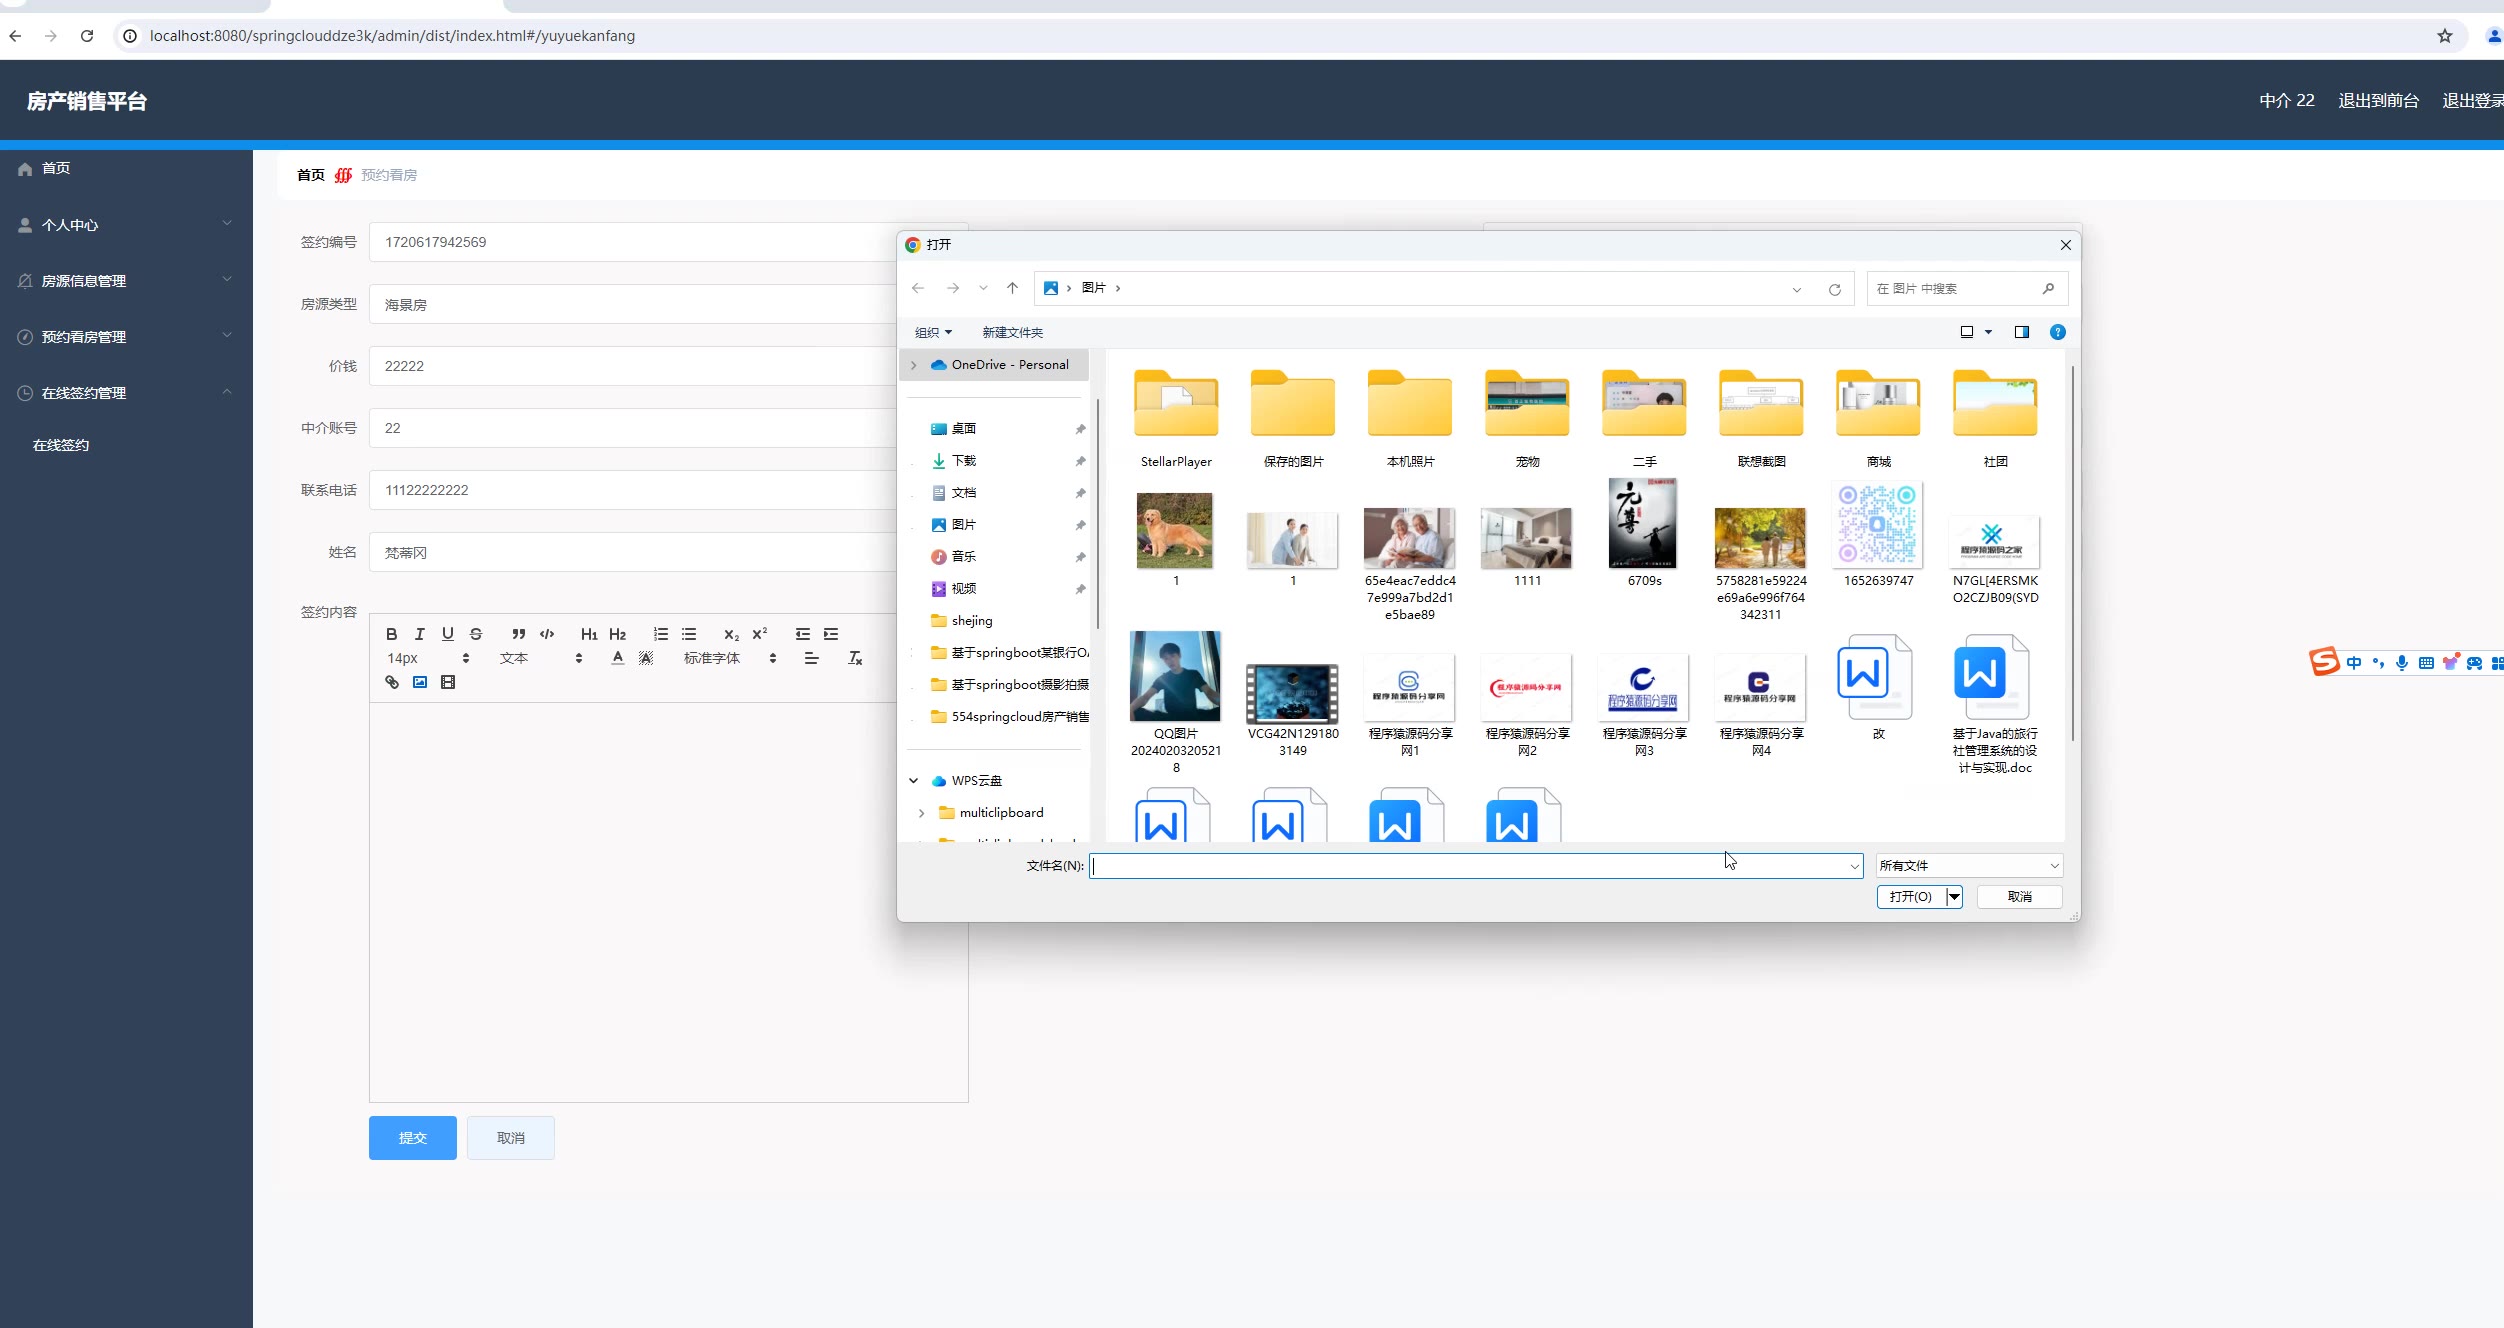Screen dimensions: 2504x1328
Task: Click the clear formatting icon
Action: pos(855,658)
